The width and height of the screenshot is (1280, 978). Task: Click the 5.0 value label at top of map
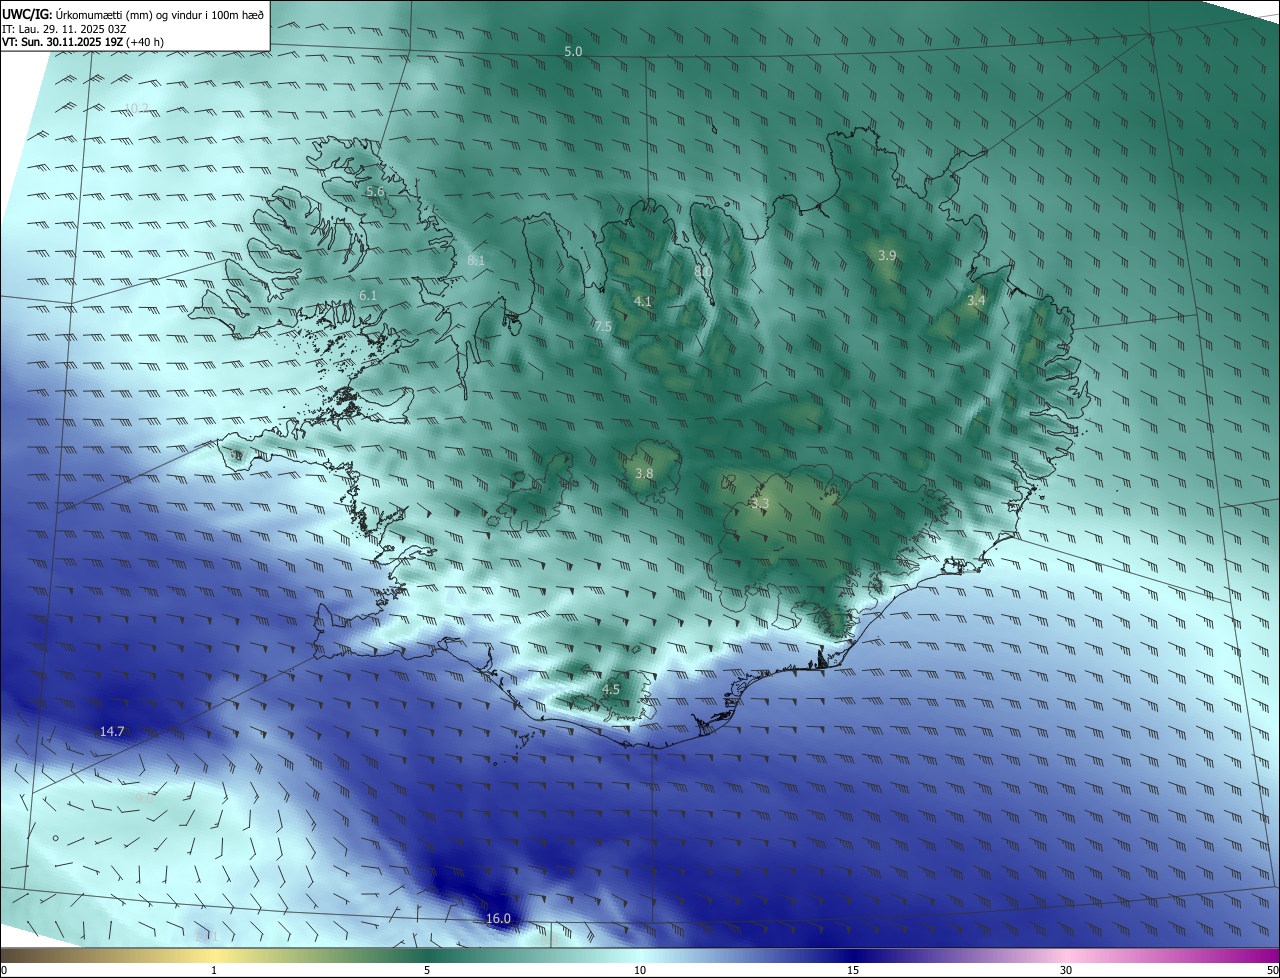pos(573,51)
